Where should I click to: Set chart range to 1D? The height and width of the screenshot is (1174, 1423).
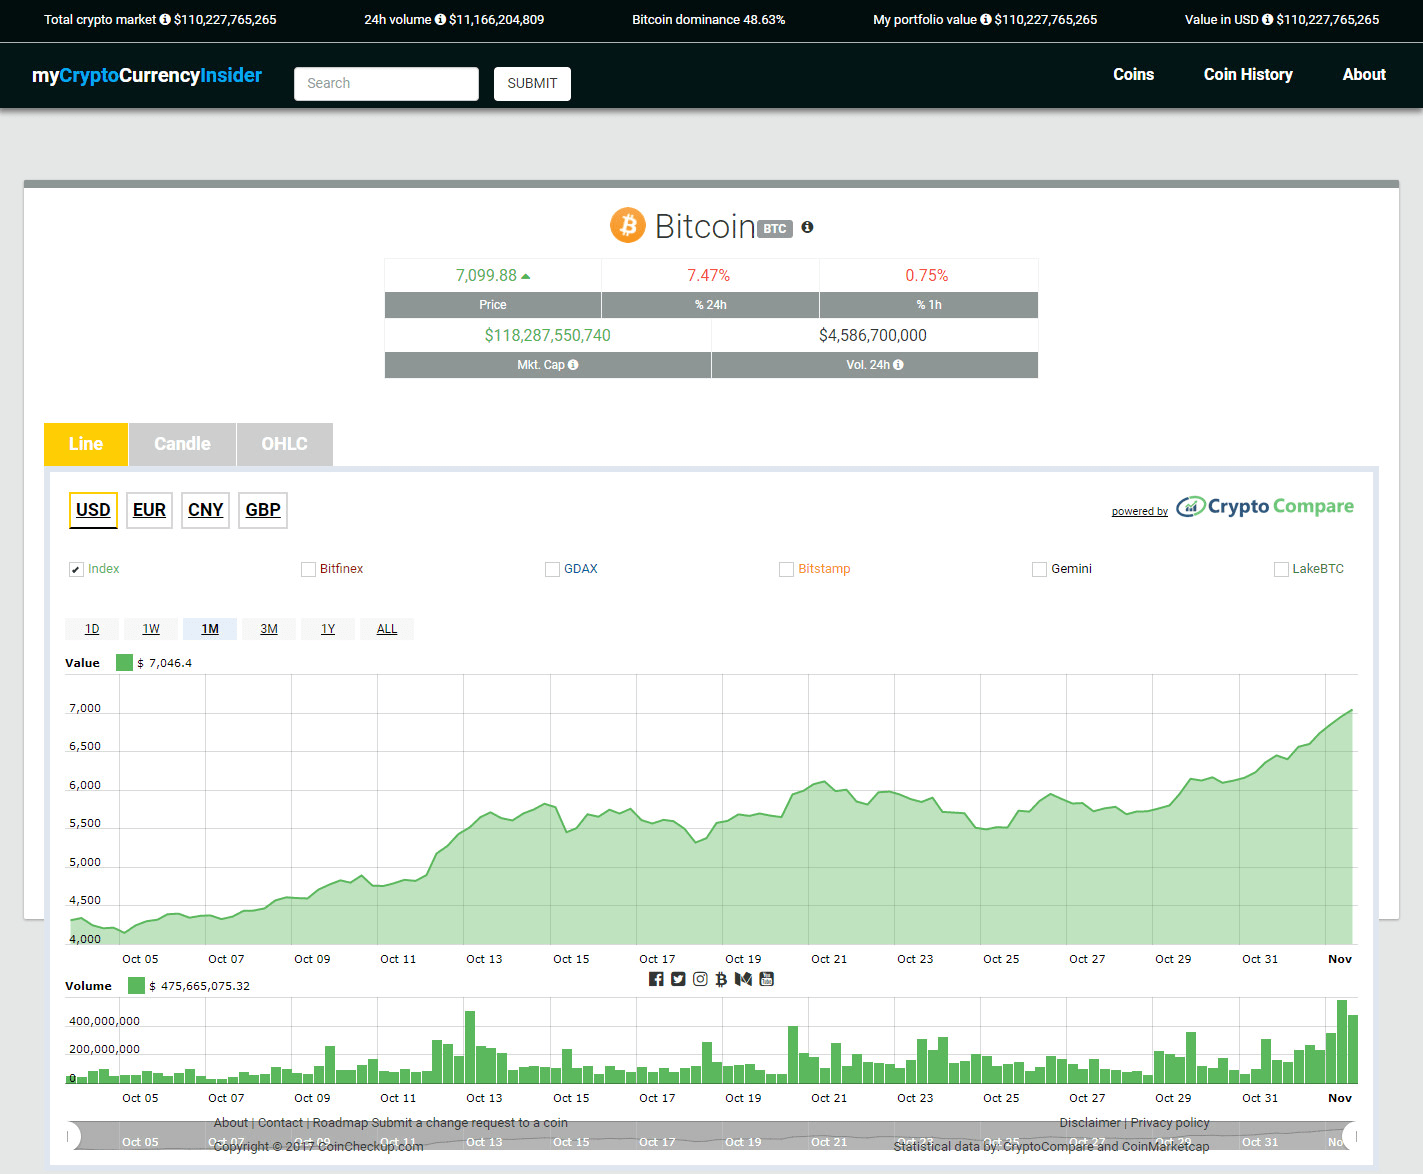92,629
